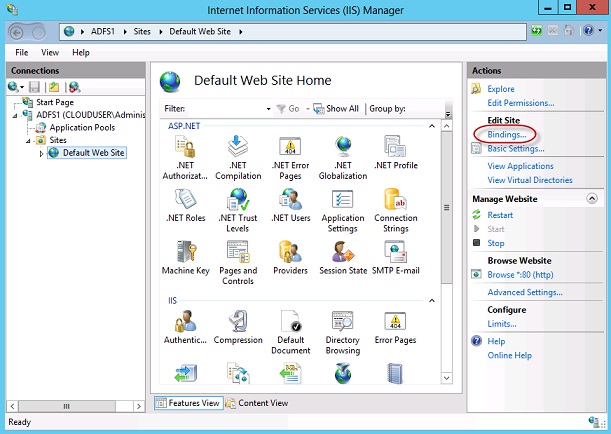Viewport: 611px width, 434px height.
Task: Open the toolbar overflow chevron beside Group by
Action: [448, 114]
